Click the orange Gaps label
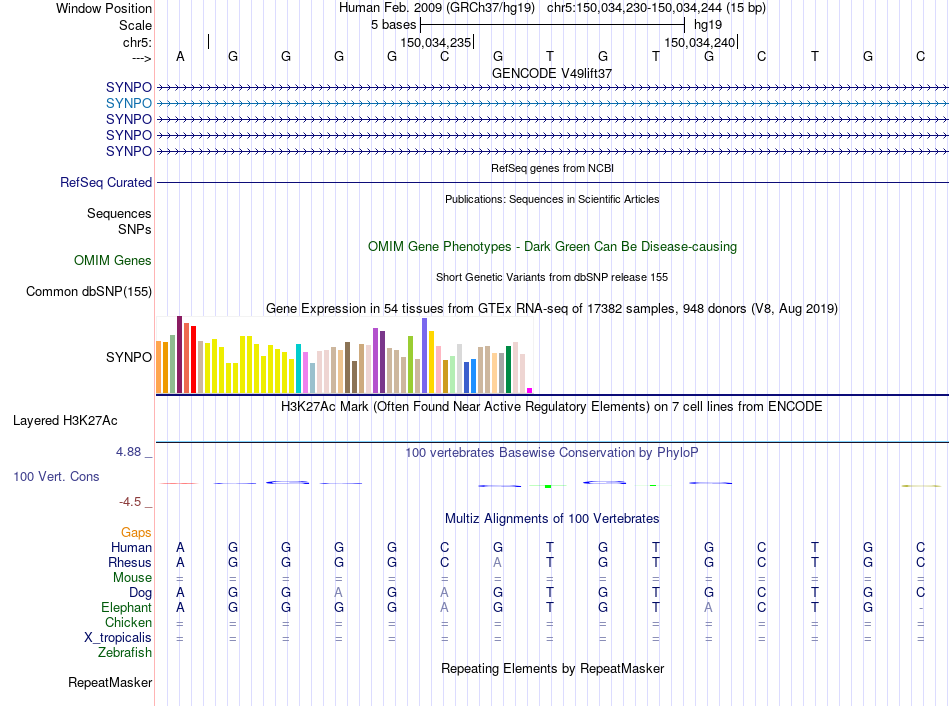This screenshot has width=950, height=706. click(136, 532)
